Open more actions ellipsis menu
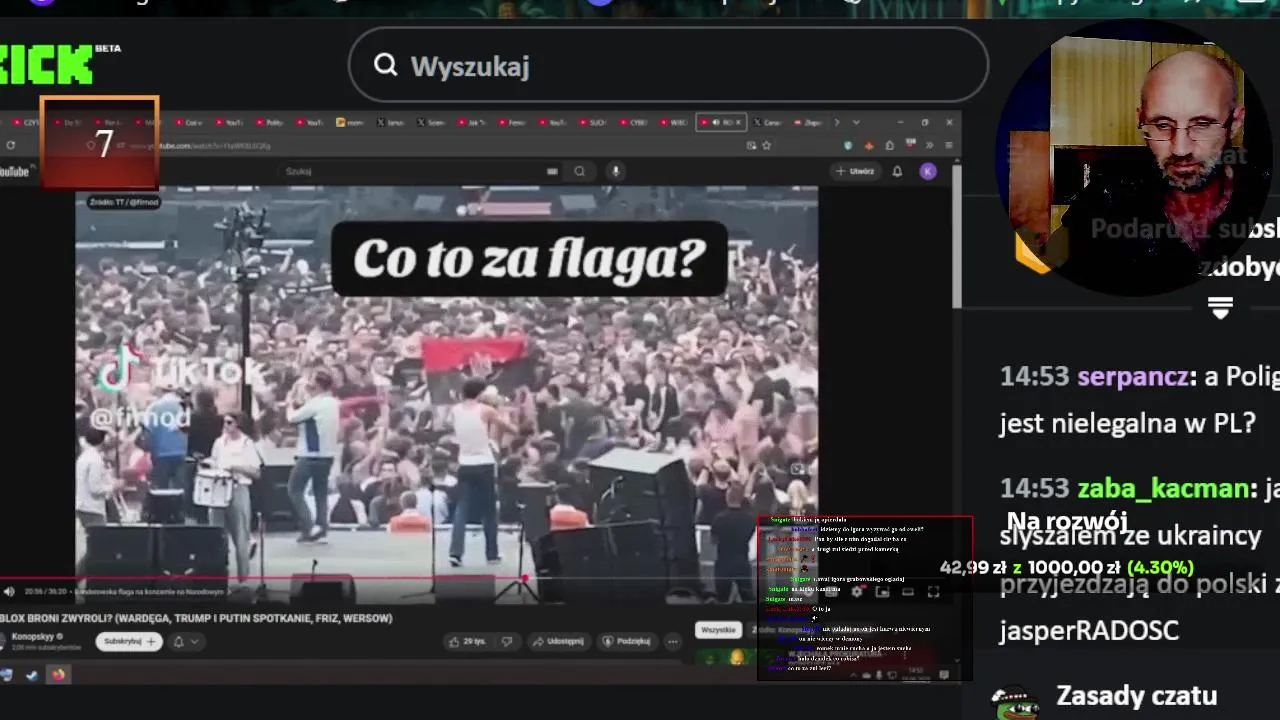 coord(672,641)
